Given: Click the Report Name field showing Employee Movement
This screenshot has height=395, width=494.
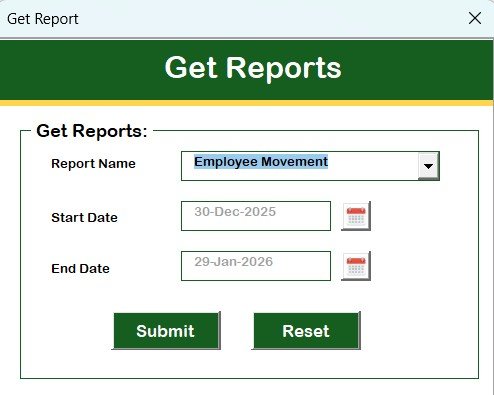Looking at the screenshot, I should tap(310, 166).
